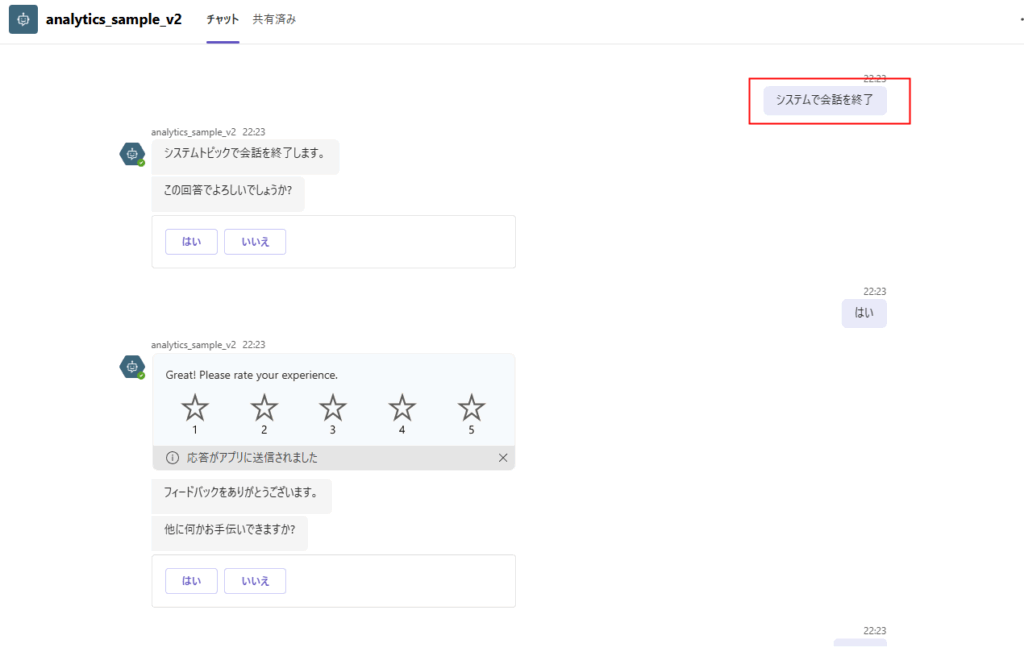Click the 他に何かお手伝いできますか message
Screen dimensions: 1024x656
(229, 533)
